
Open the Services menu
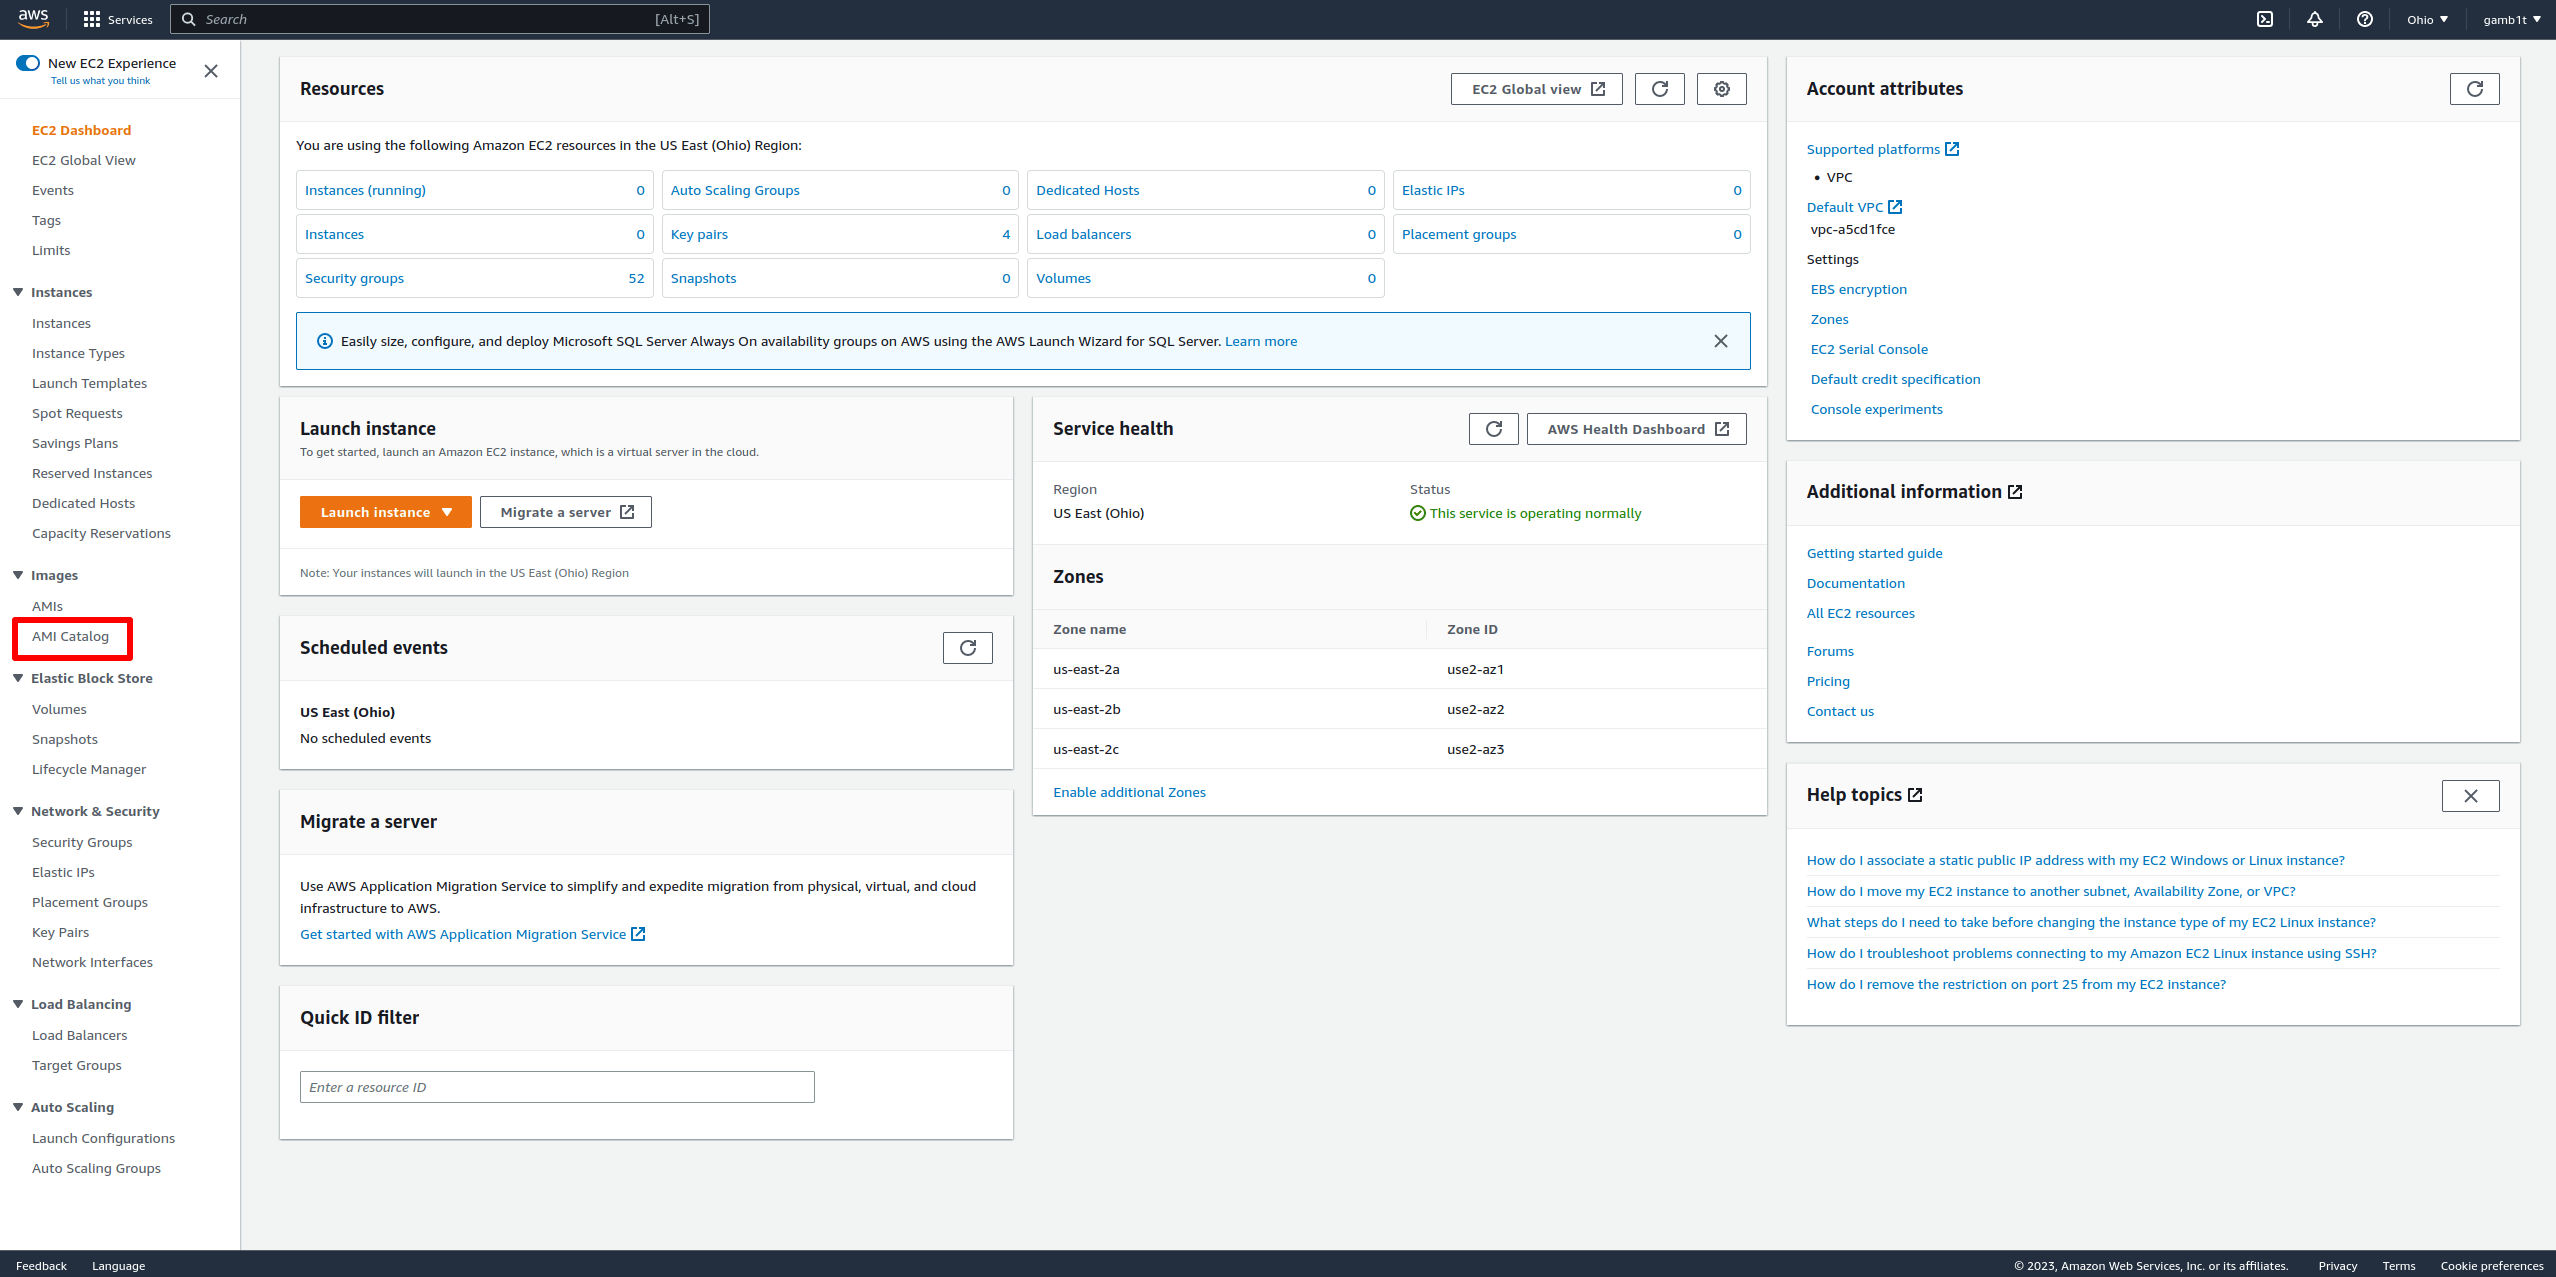click(x=118, y=19)
